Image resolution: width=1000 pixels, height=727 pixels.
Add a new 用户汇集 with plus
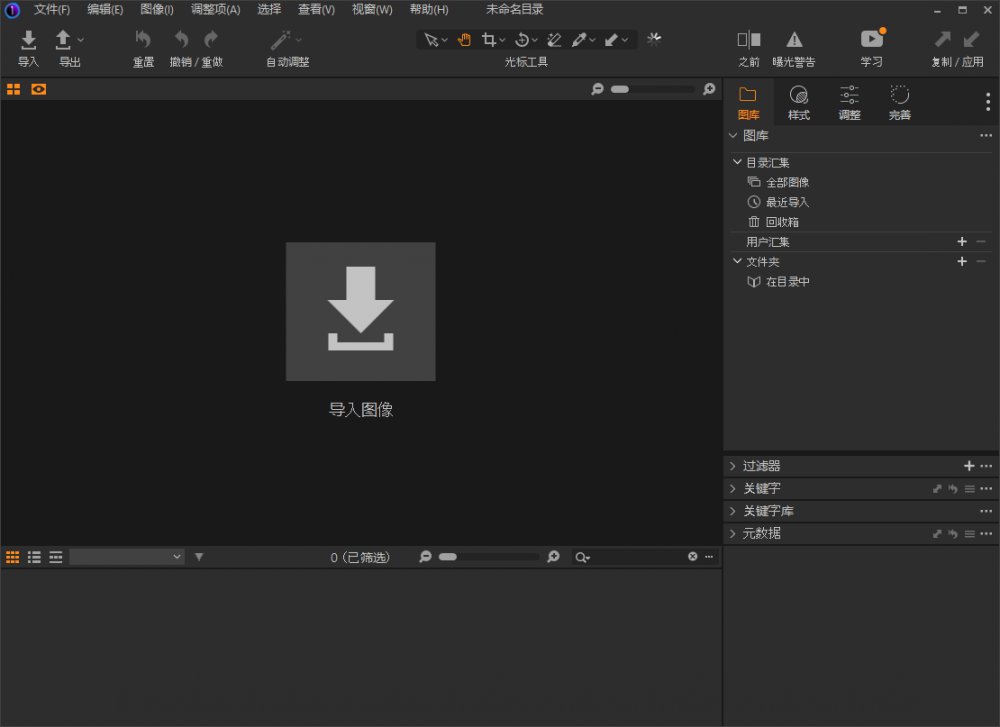pos(962,242)
